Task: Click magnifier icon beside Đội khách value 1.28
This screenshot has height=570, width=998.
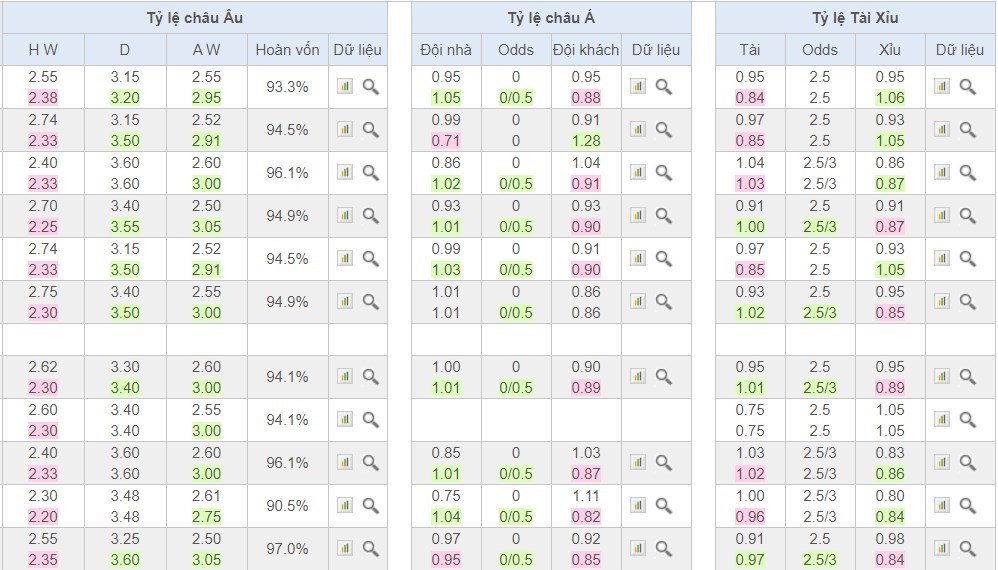Action: 664,129
